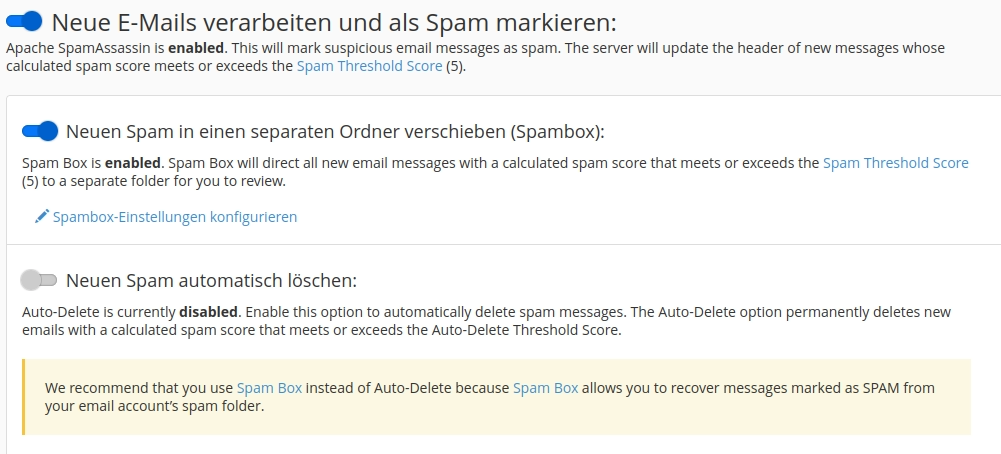Click heading 'Neue E-Mails verarbeiten und als Spam markieren'

334,22
